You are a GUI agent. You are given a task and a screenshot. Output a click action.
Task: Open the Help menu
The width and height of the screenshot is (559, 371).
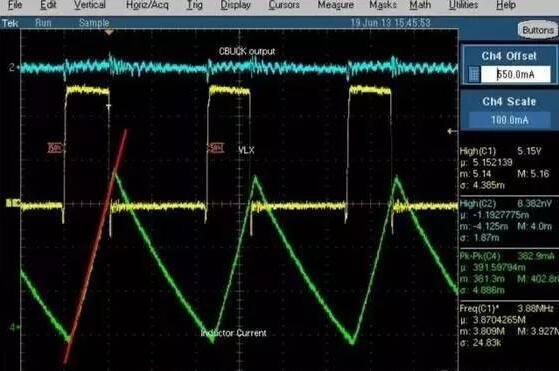[506, 5]
